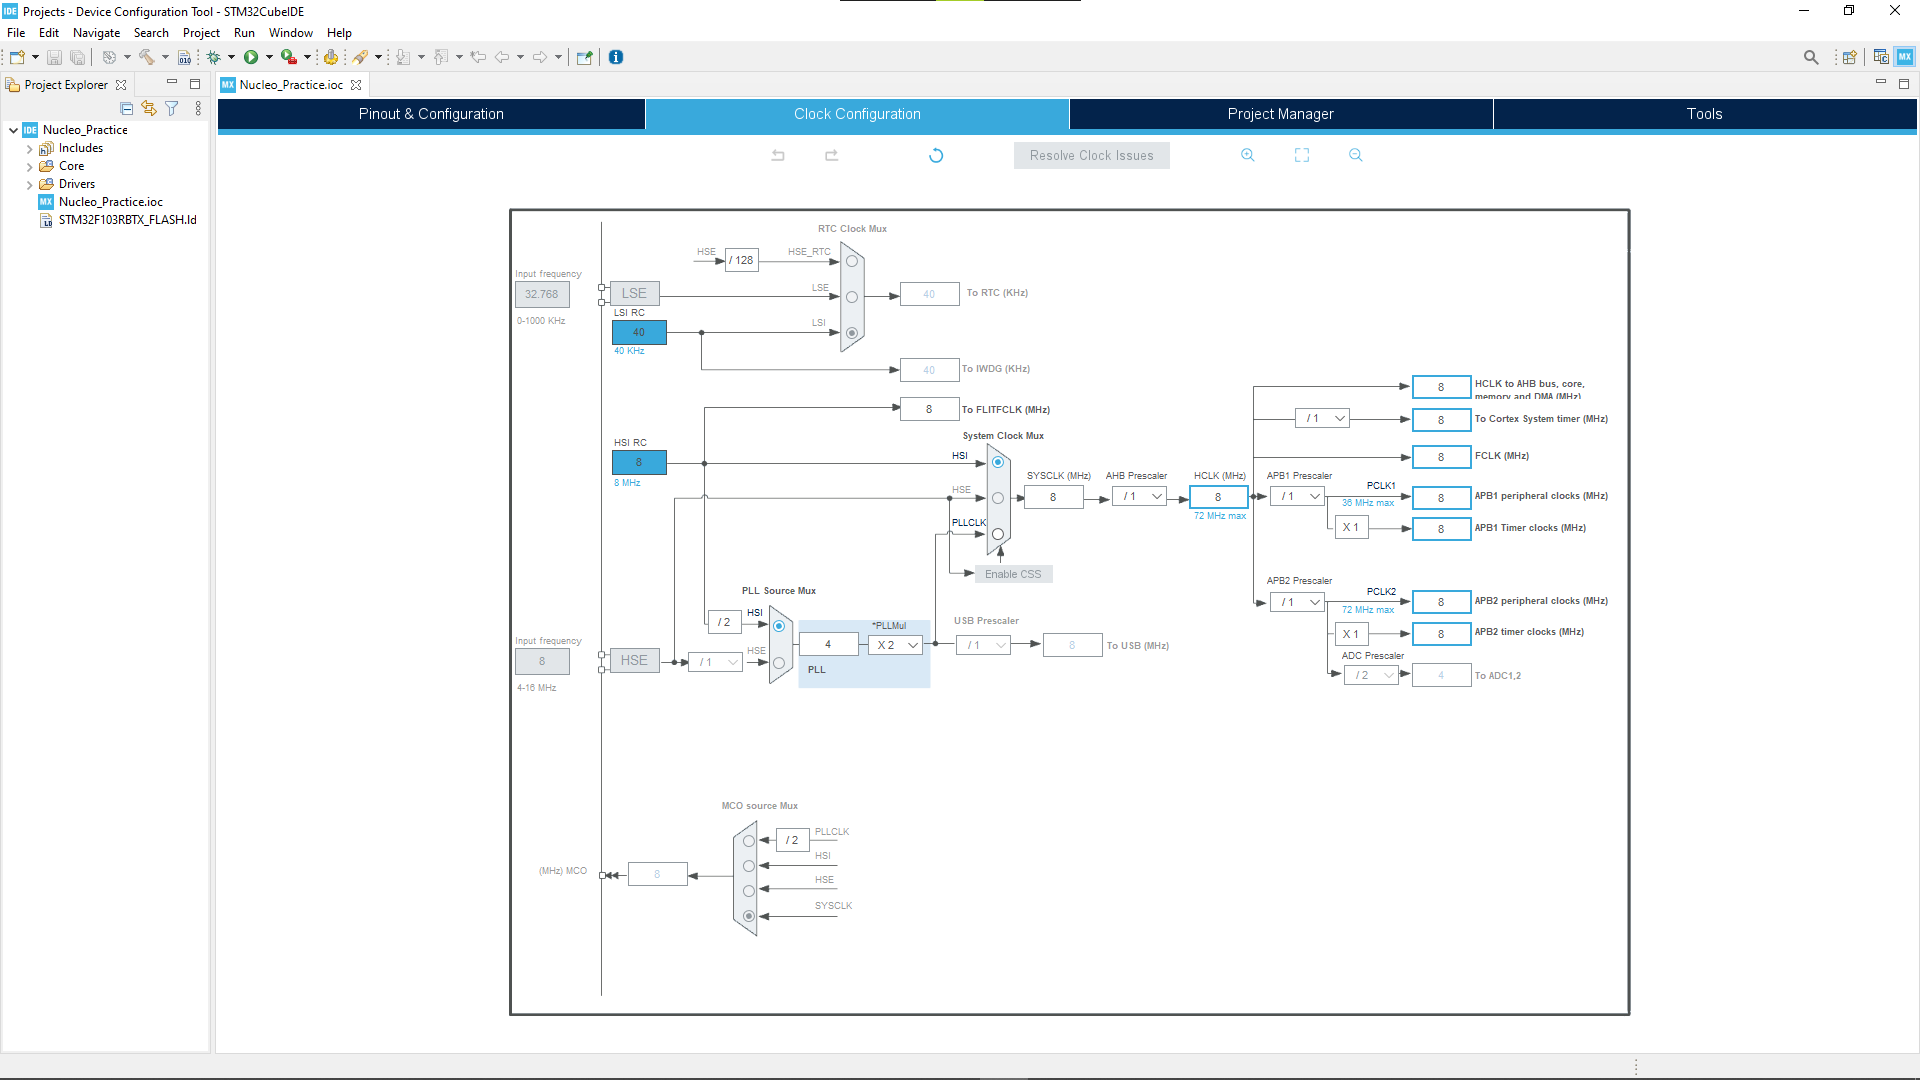
Task: Click Resolve Clock Issues button
Action: coord(1091,155)
